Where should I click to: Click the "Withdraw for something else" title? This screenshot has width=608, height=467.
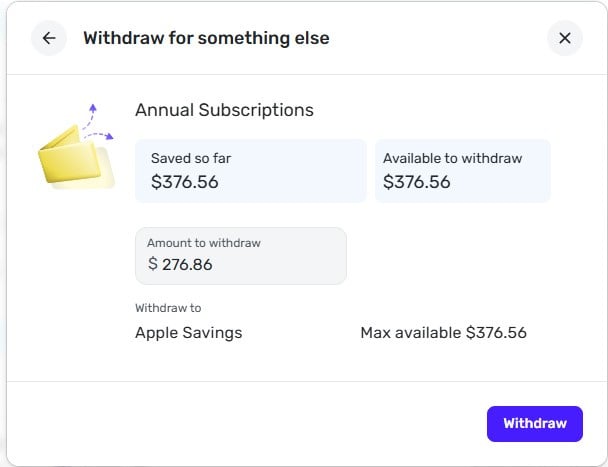(206, 39)
